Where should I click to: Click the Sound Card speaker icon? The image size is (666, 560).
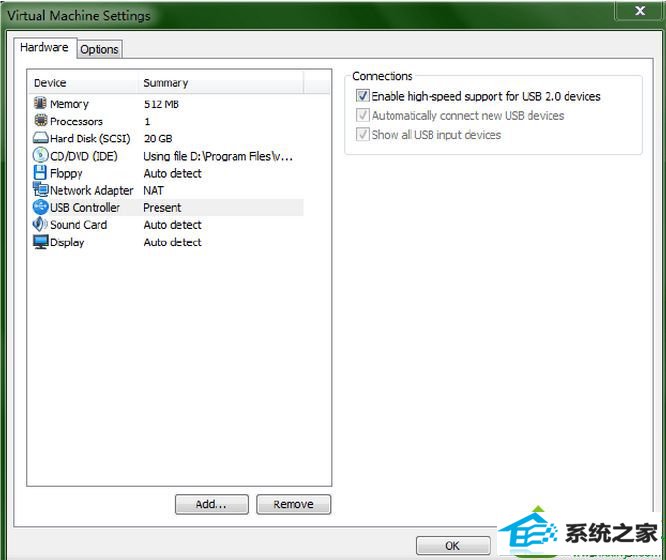pos(40,224)
